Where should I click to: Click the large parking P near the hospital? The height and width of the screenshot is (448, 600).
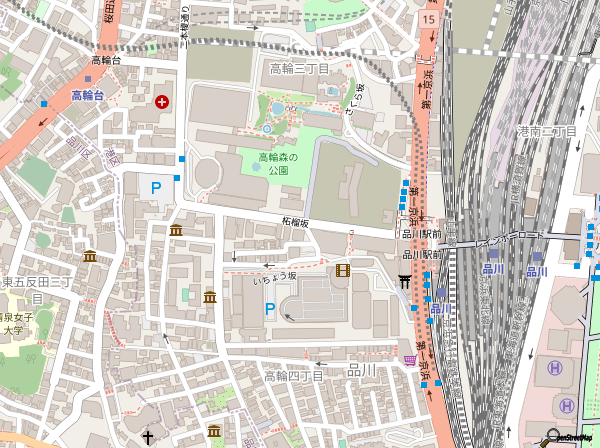click(155, 187)
